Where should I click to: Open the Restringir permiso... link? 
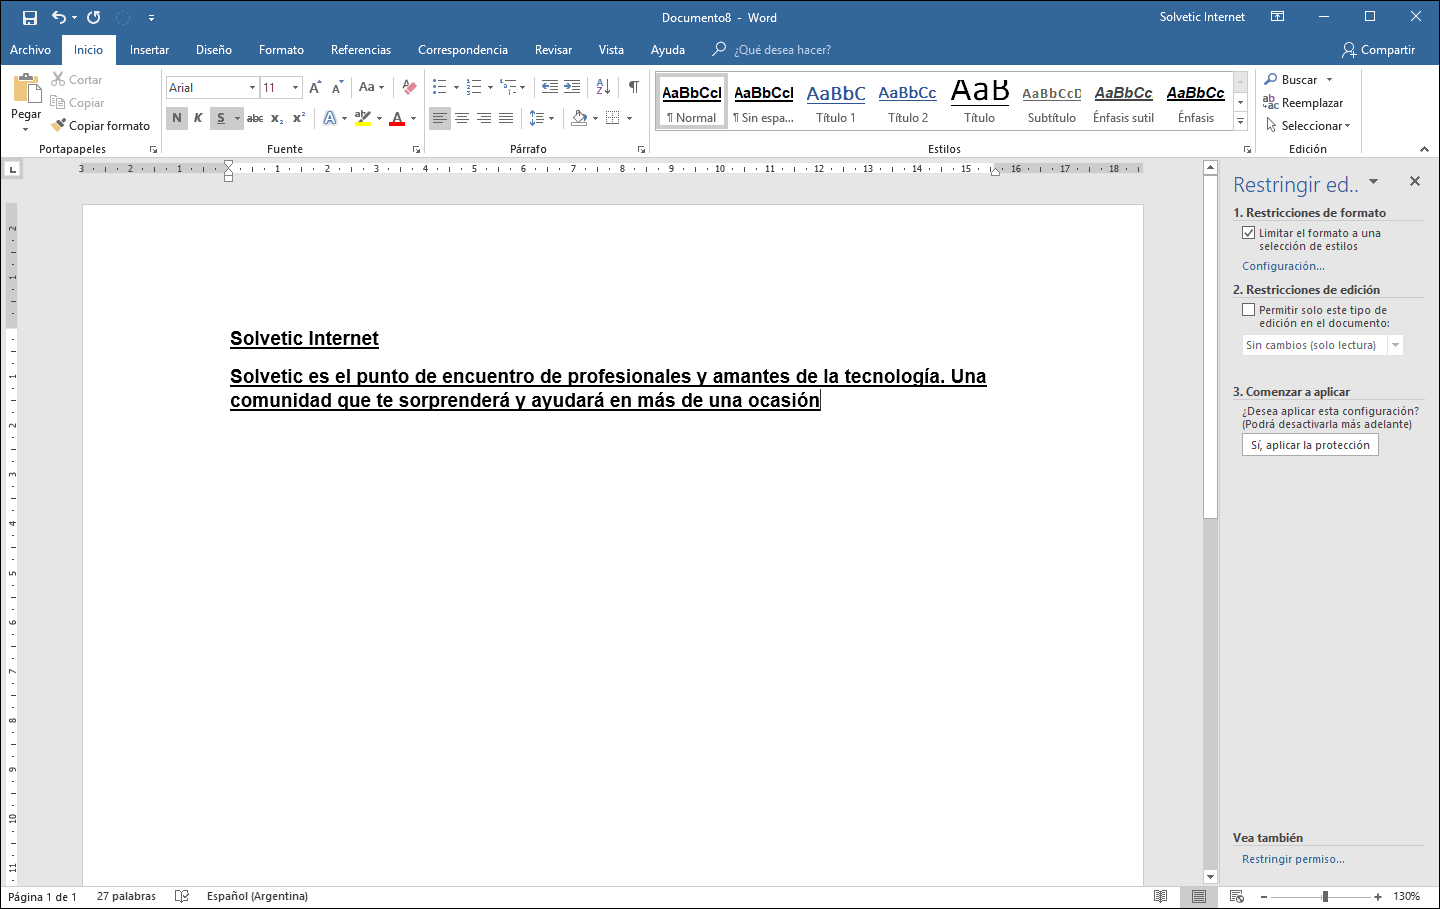pos(1293,859)
